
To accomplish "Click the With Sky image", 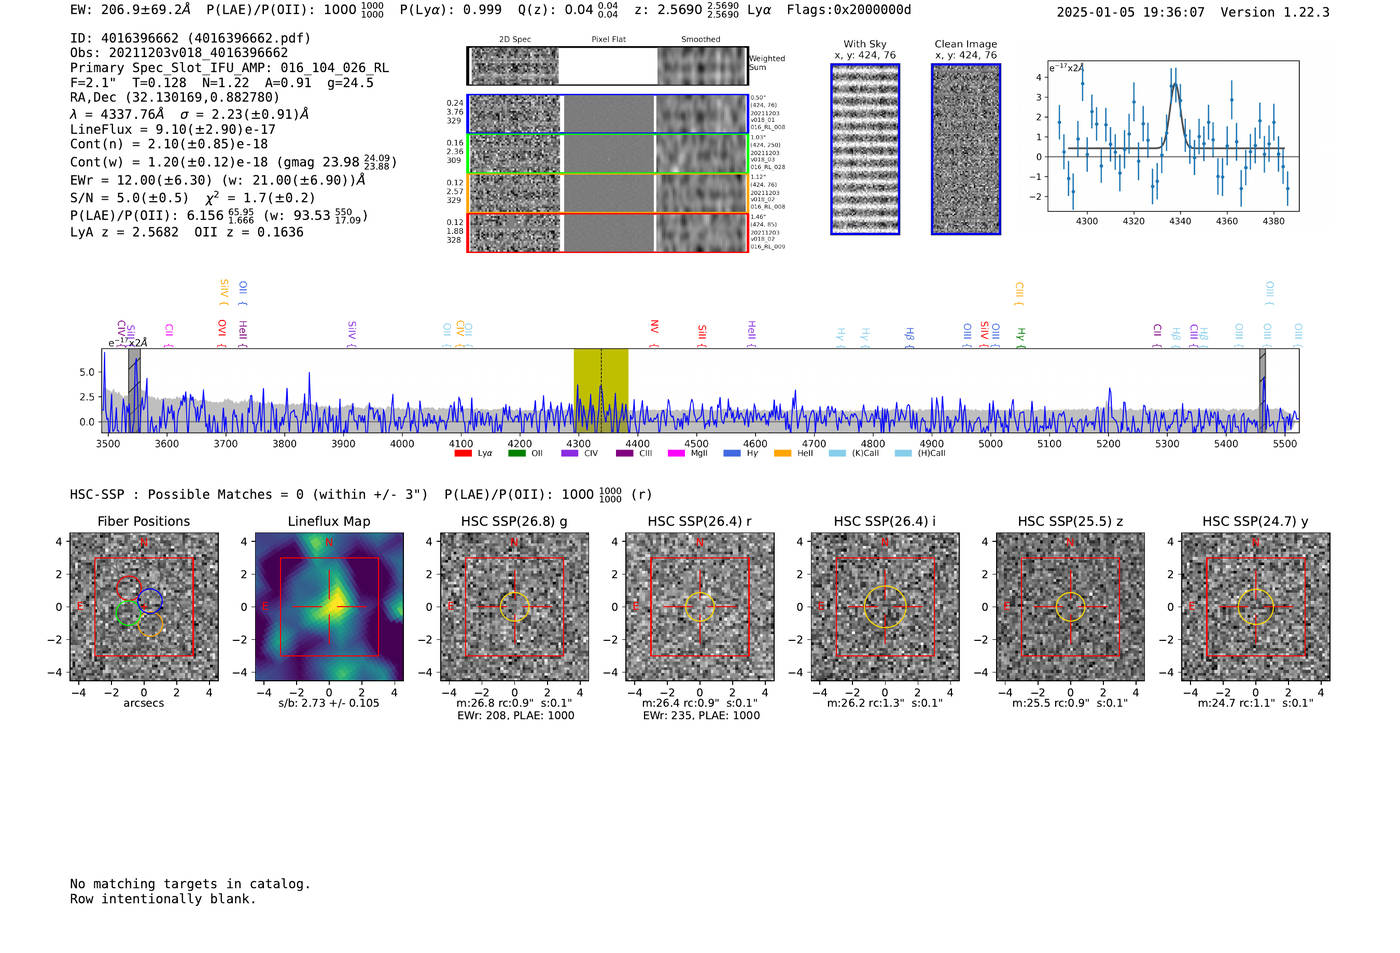I will tap(865, 149).
